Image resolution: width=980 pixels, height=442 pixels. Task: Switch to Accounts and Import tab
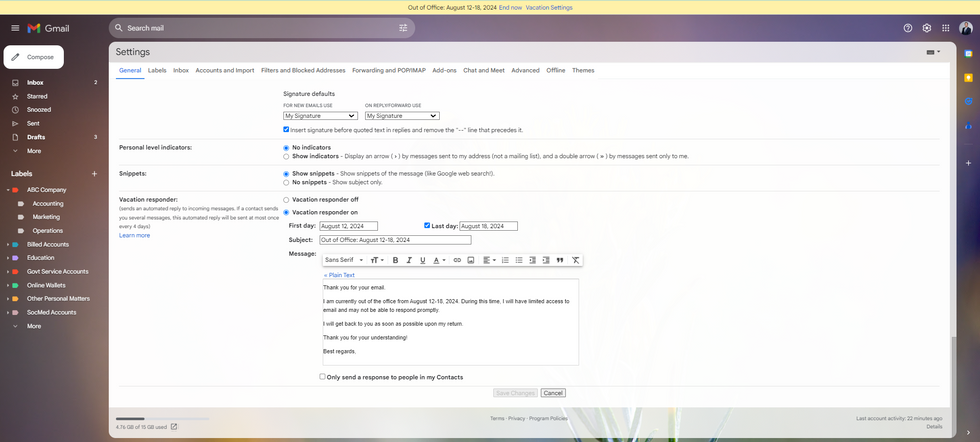click(225, 71)
